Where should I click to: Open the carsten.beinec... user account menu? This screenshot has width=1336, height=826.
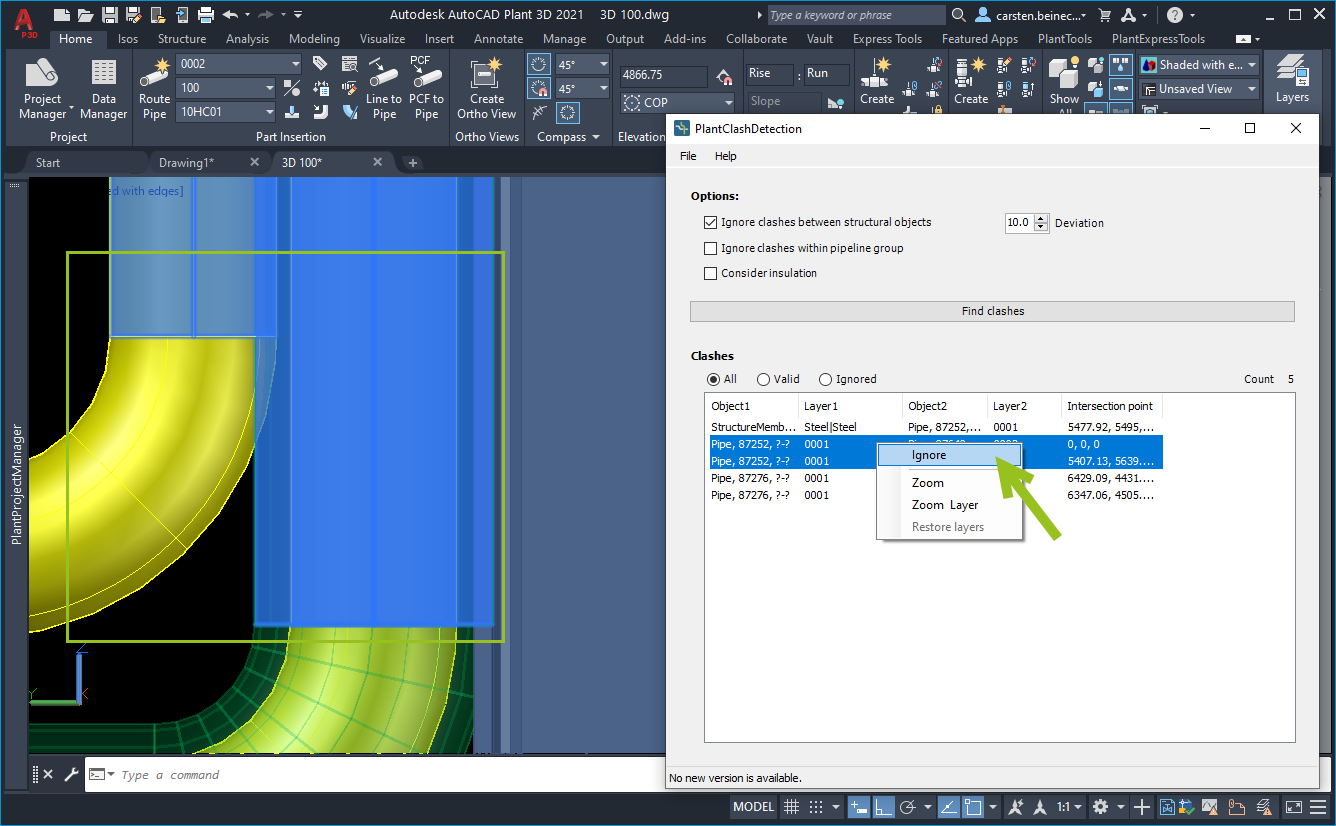(1031, 15)
